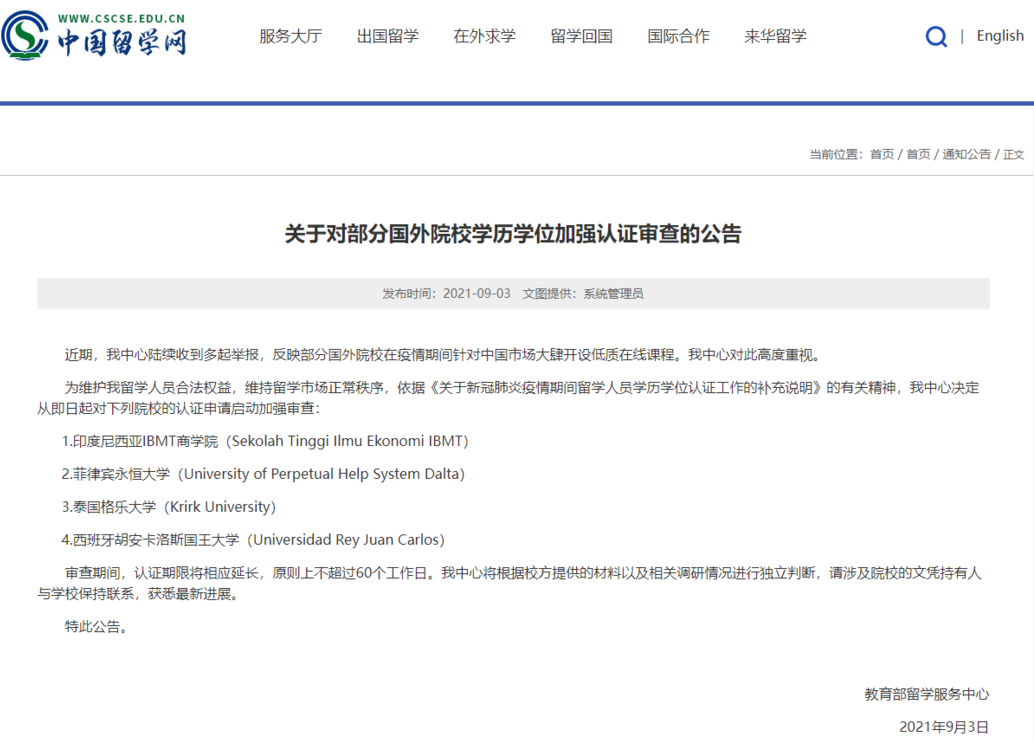Viewport: 1034px width, 742px height.
Task: Select the 在外求学 navigation item
Action: coord(484,37)
